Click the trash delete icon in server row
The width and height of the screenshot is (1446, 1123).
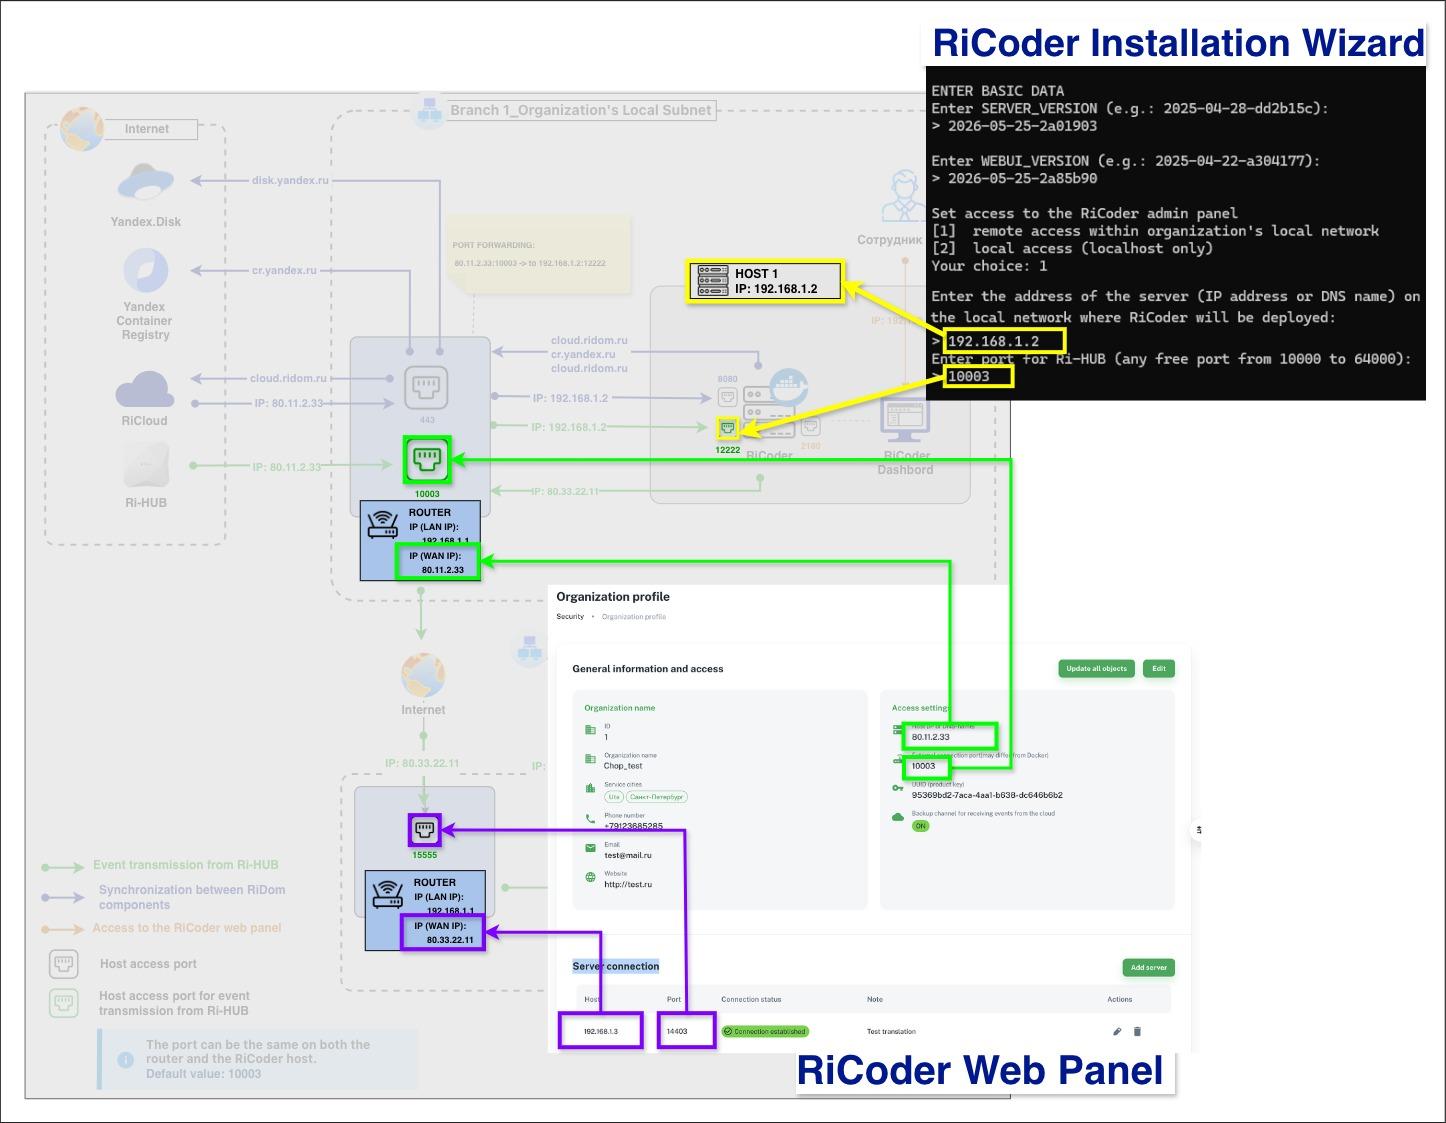tap(1137, 1031)
